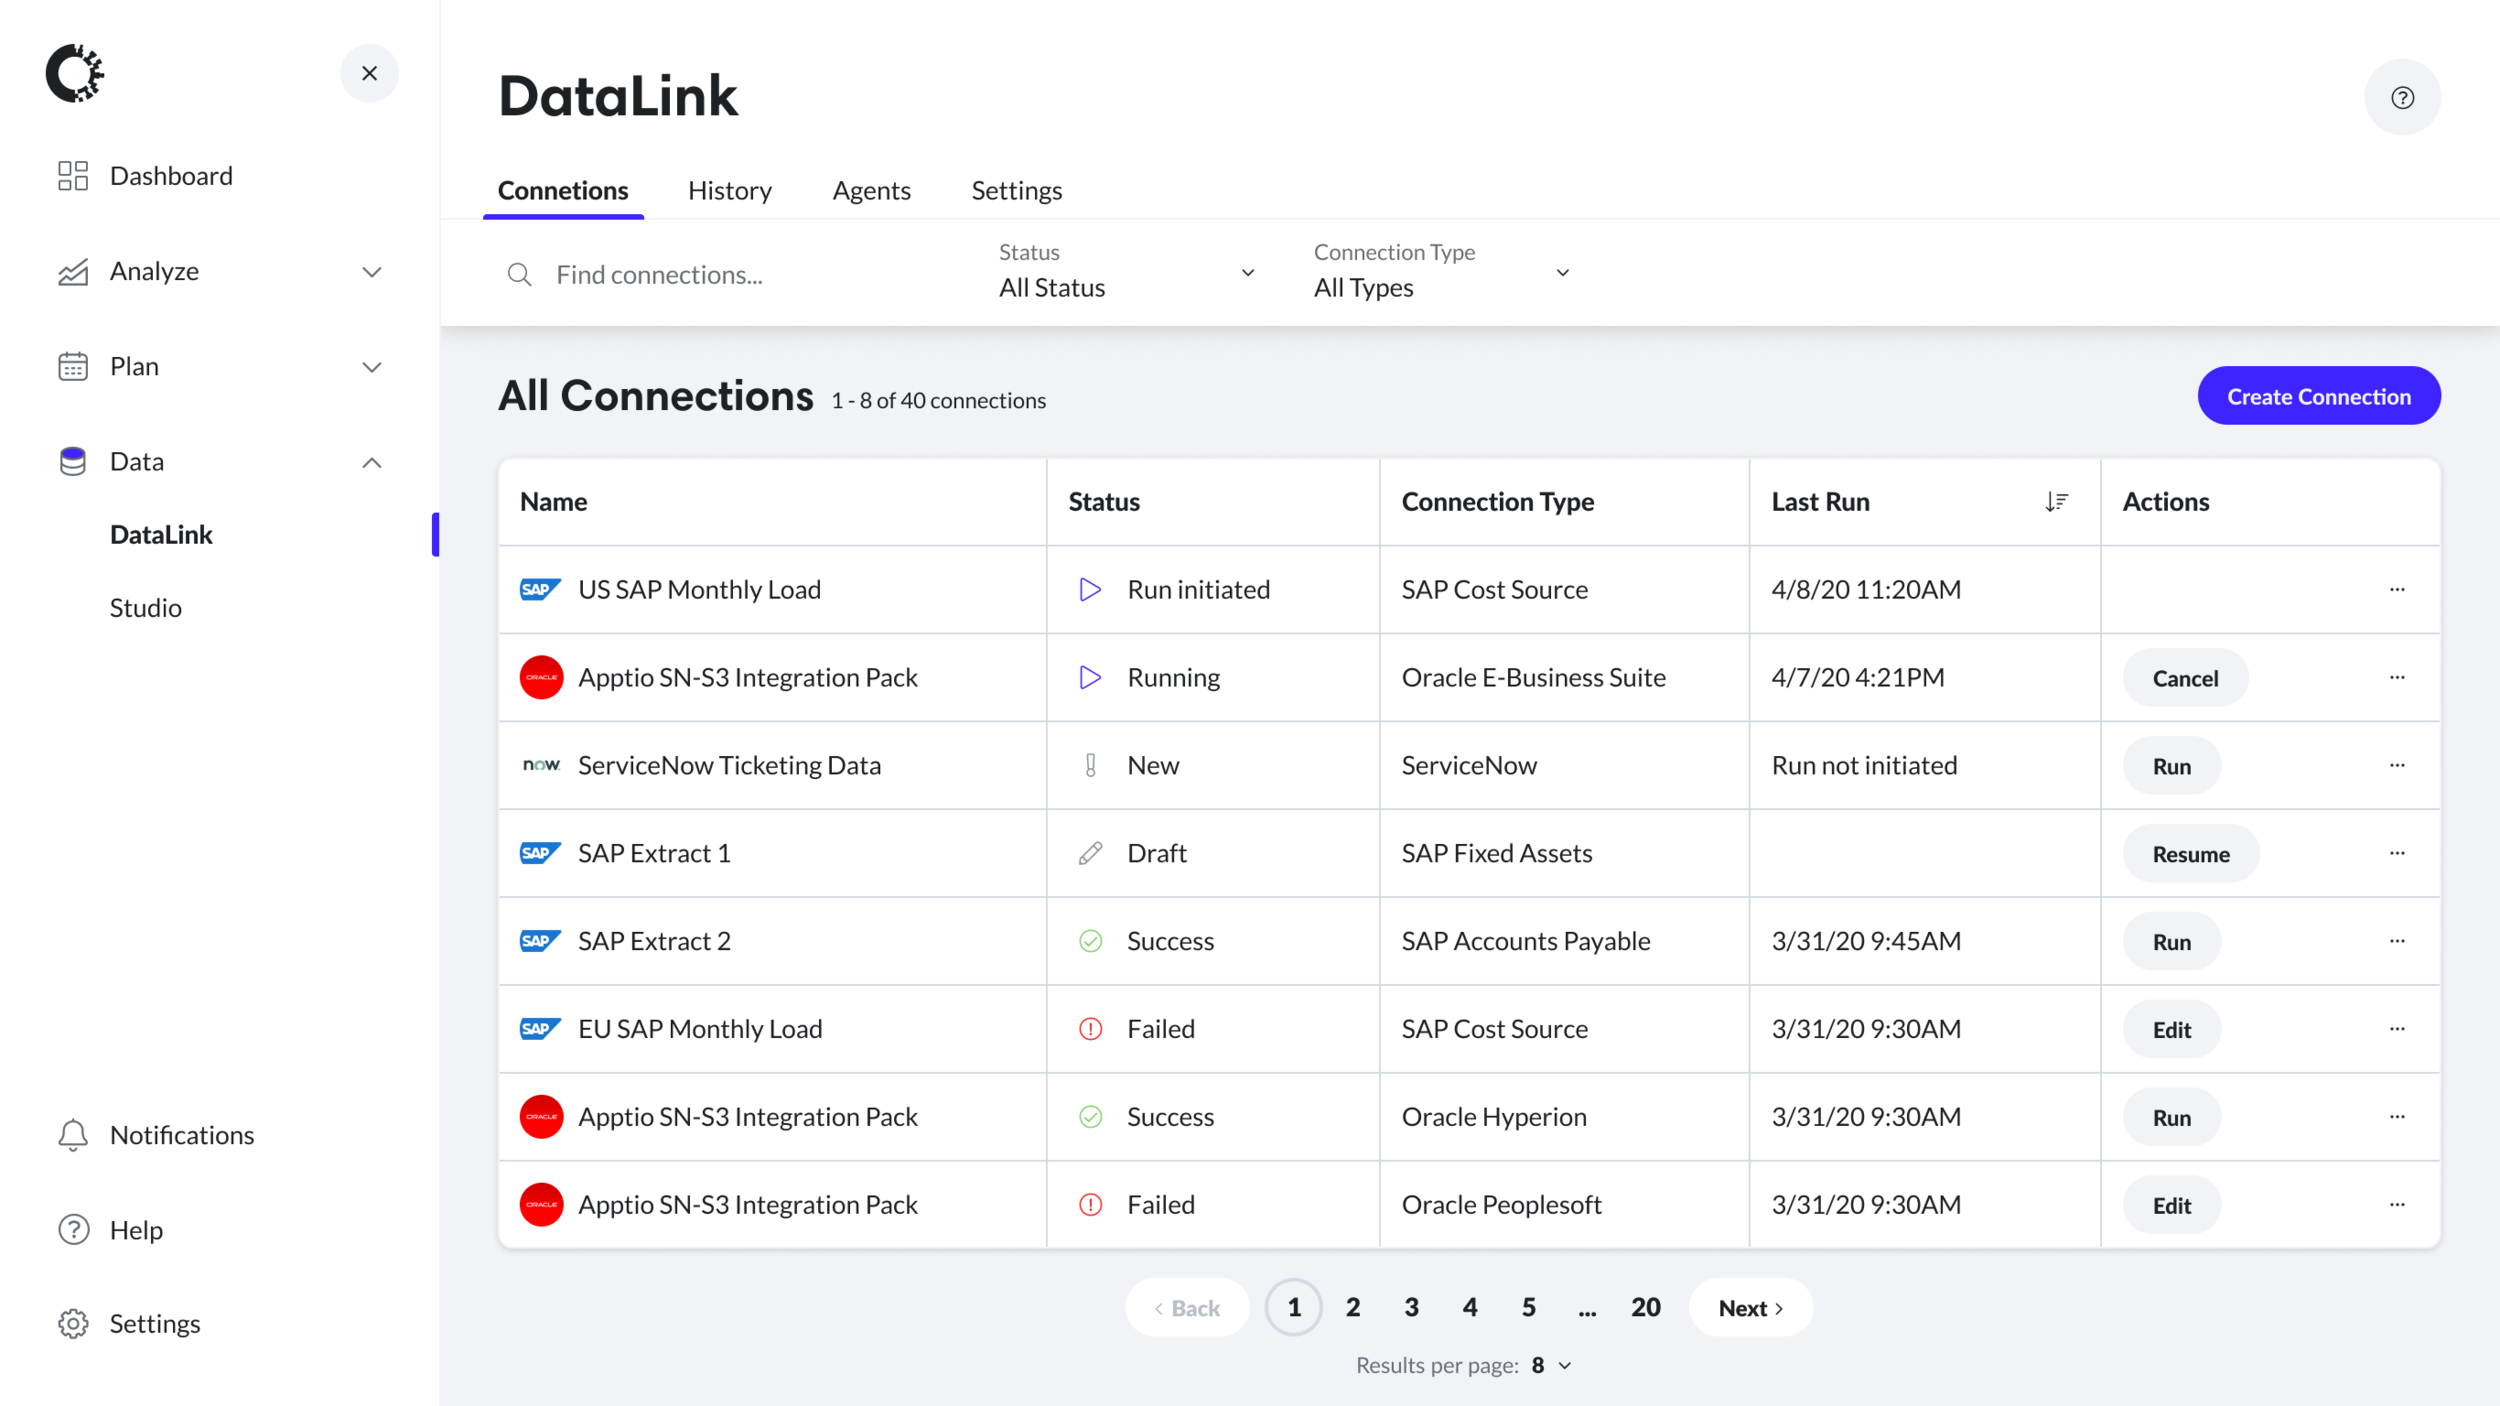Click the search magnifier icon

(519, 274)
